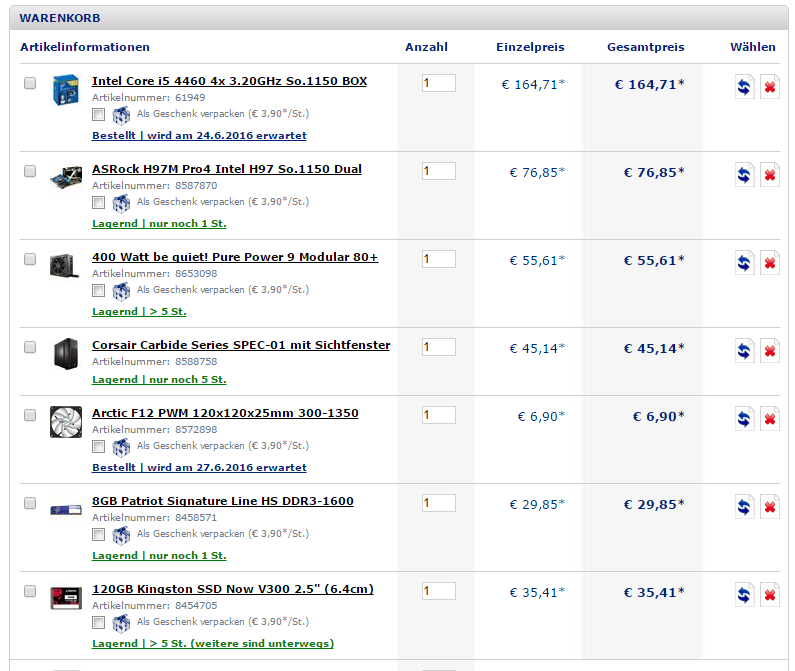Select the 8GB Patriot Signature row checkbox
The height and width of the screenshot is (671, 795).
(x=30, y=503)
